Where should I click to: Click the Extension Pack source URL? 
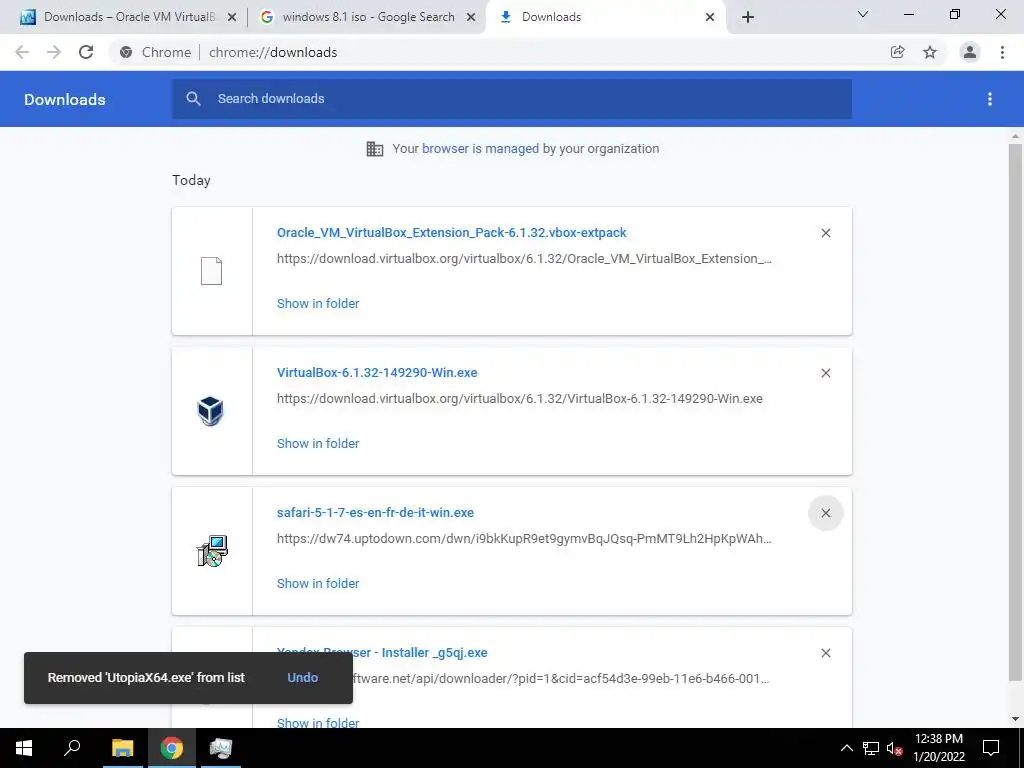click(x=524, y=259)
